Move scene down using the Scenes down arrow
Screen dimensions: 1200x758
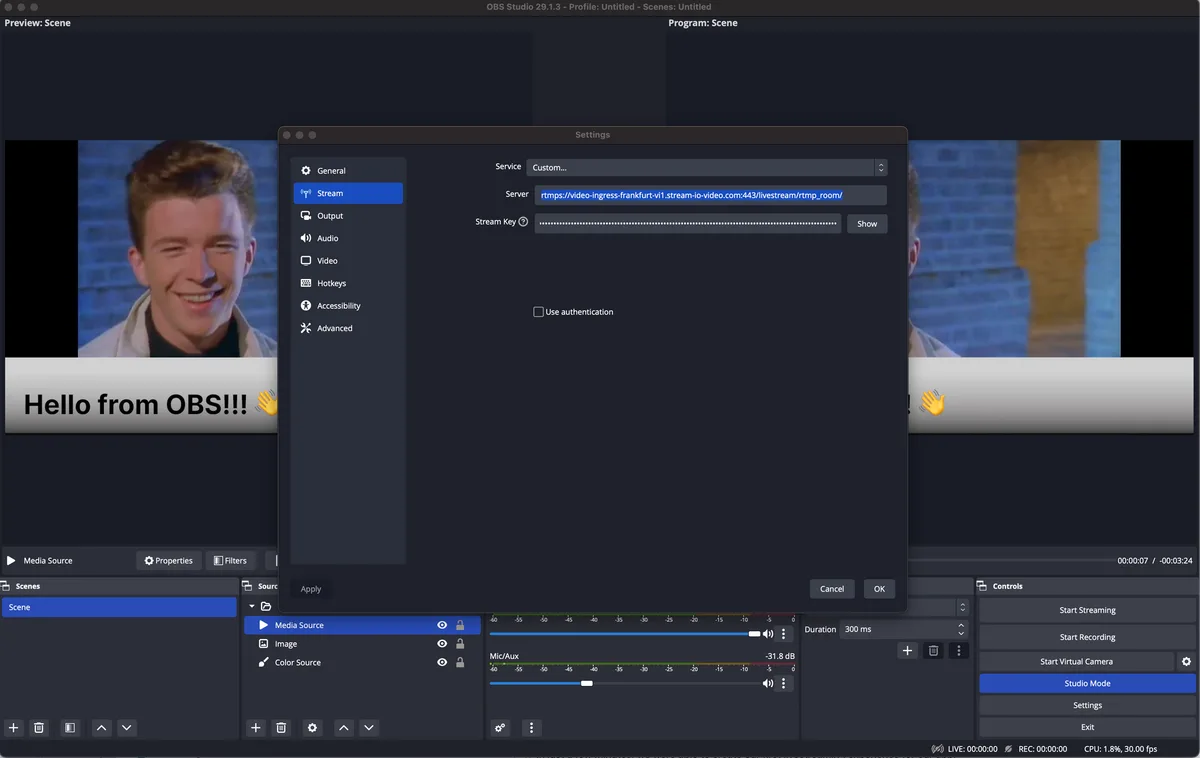(127, 728)
